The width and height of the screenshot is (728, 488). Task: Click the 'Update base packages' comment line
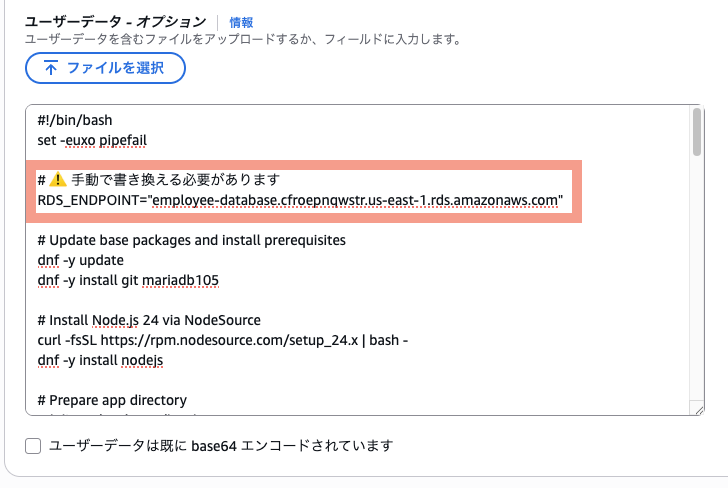click(191, 240)
